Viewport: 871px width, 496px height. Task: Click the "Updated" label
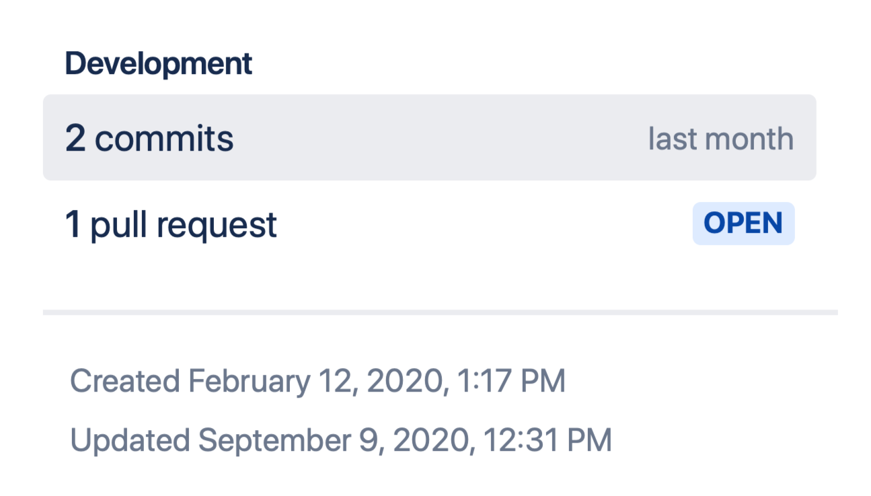(x=130, y=440)
